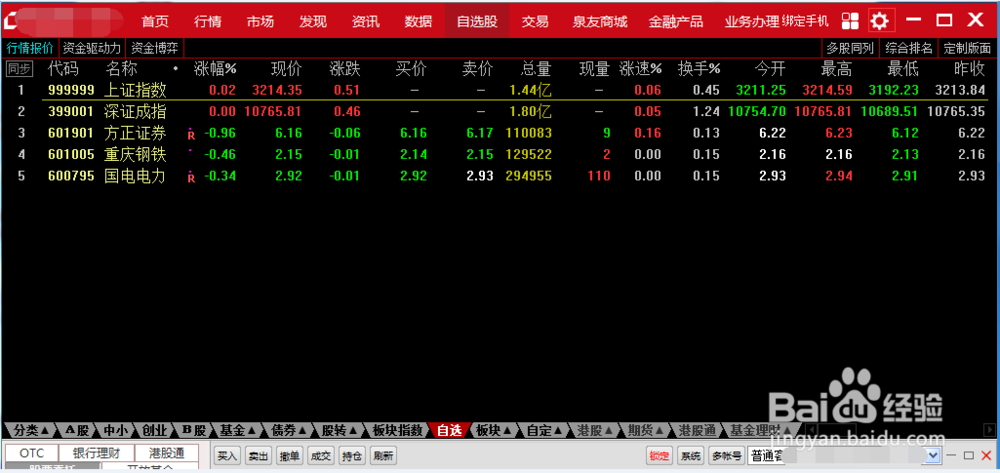The height and width of the screenshot is (473, 1000).
Task: Switch to 行情报价 tab
Action: 30,48
